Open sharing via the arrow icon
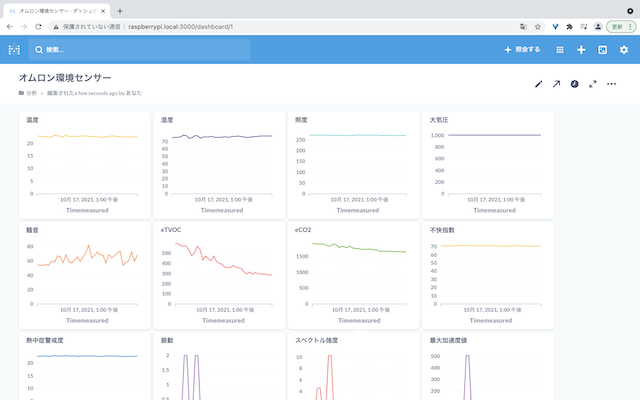Viewport: 640px width, 400px height. coord(556,84)
